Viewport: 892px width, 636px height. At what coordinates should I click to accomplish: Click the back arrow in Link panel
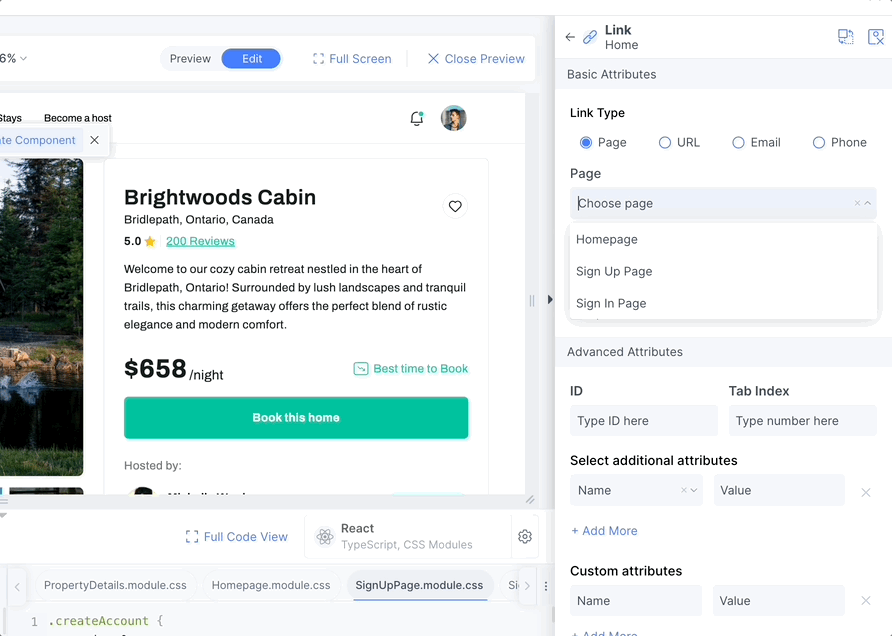click(570, 38)
